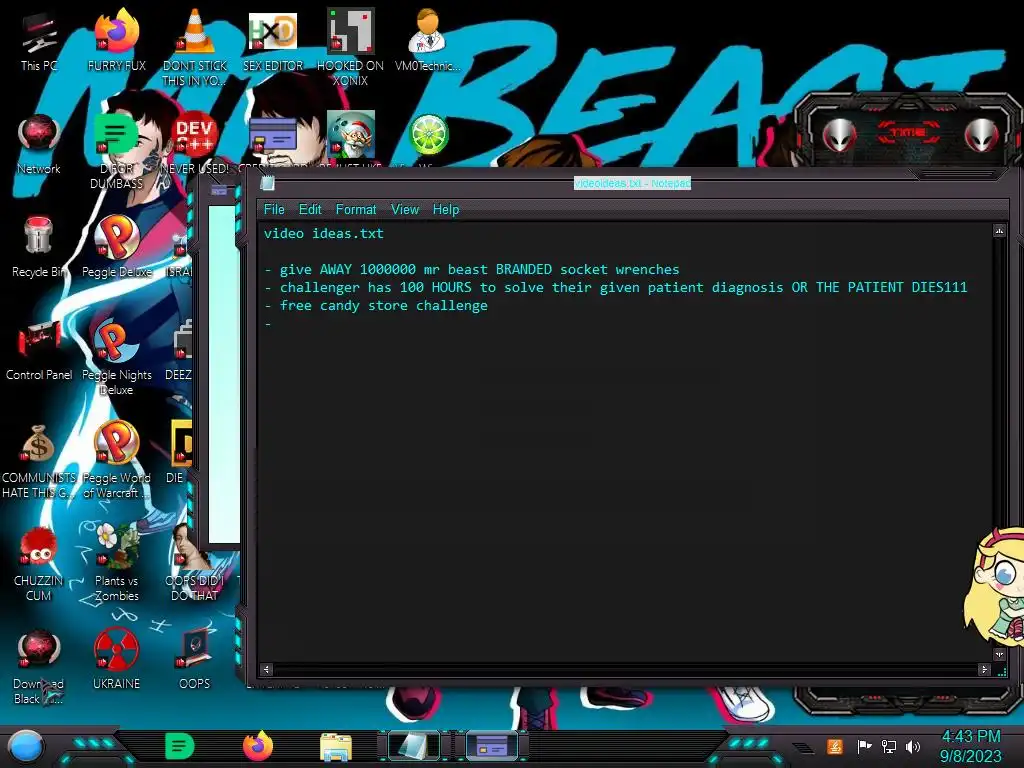1024x768 pixels.
Task: Click the 'free candy store challenge' line
Action: pos(376,306)
